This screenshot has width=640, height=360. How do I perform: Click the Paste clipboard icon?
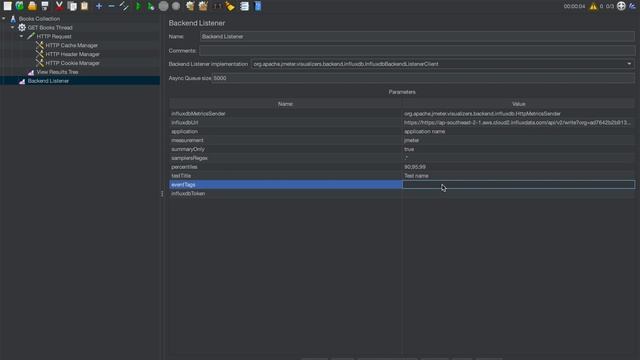[x=84, y=6]
